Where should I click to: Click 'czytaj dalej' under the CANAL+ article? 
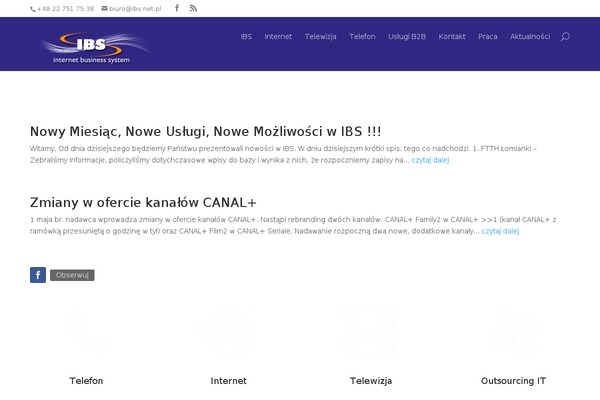pyautogui.click(x=500, y=230)
